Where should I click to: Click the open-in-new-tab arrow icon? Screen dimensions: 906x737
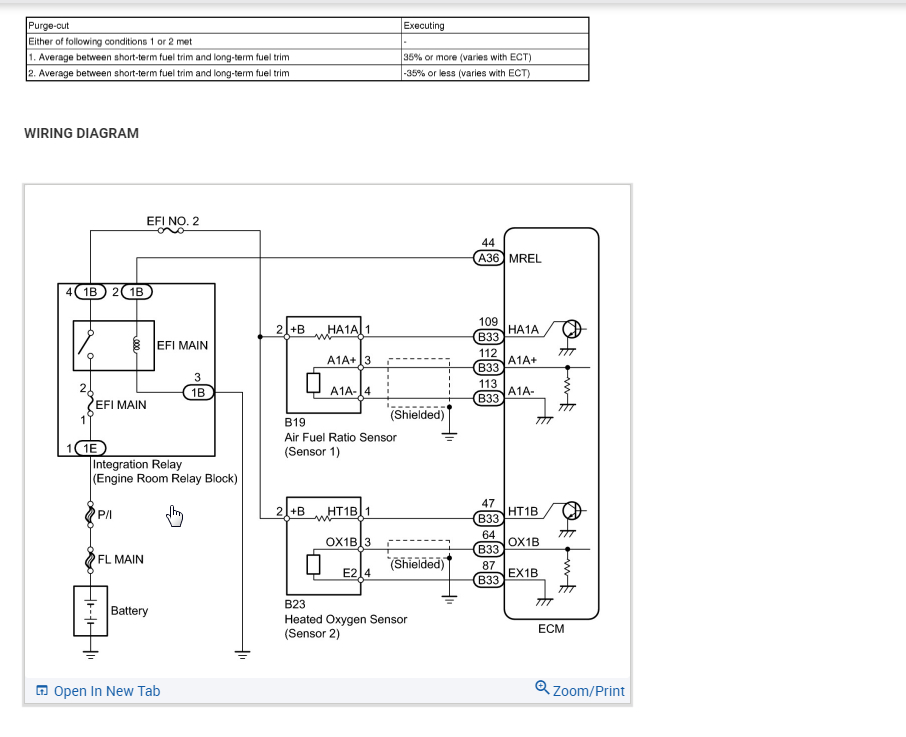[42, 690]
